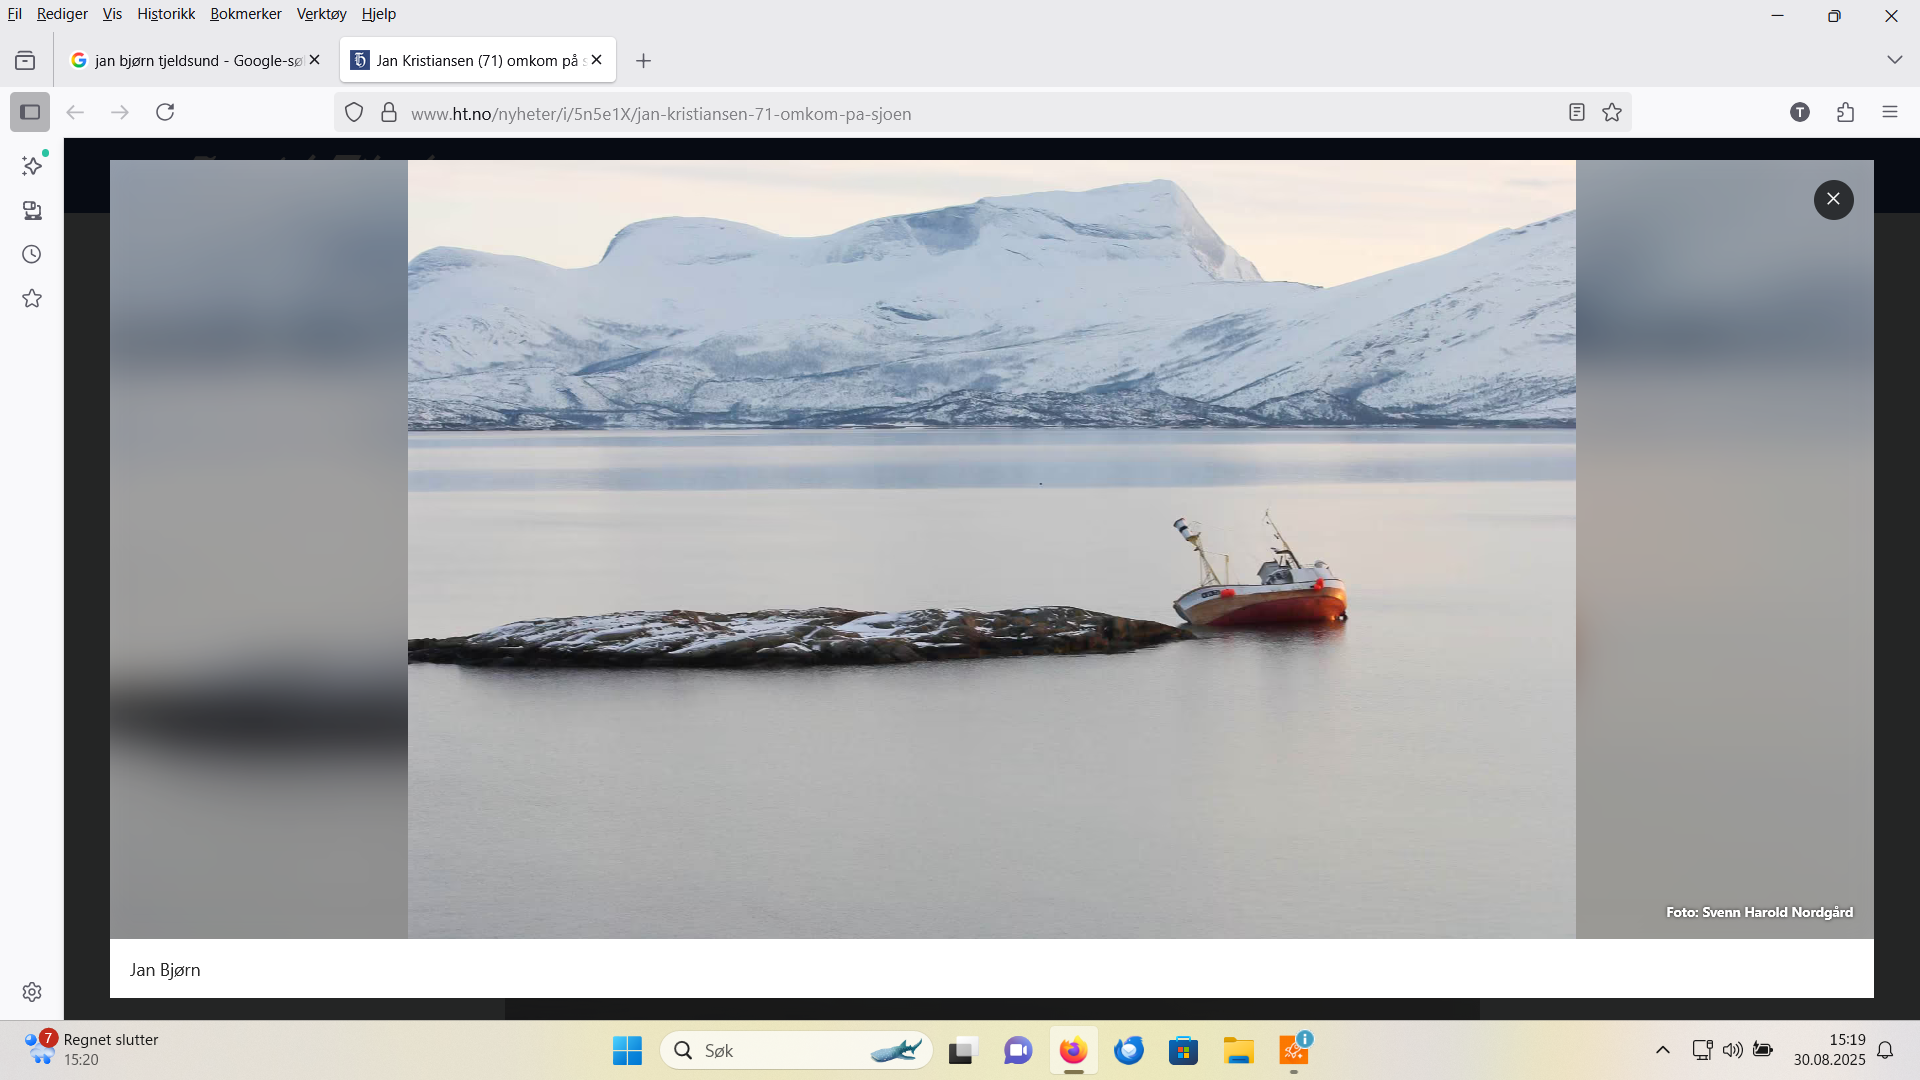Open the AI chatbot sidebar icon
Screen dimensions: 1920x1080
[x=32, y=166]
